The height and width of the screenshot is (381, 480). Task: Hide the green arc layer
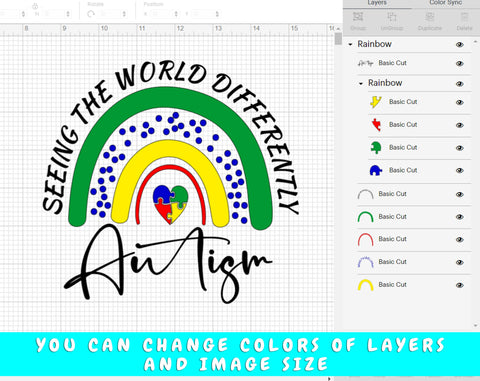(x=460, y=217)
